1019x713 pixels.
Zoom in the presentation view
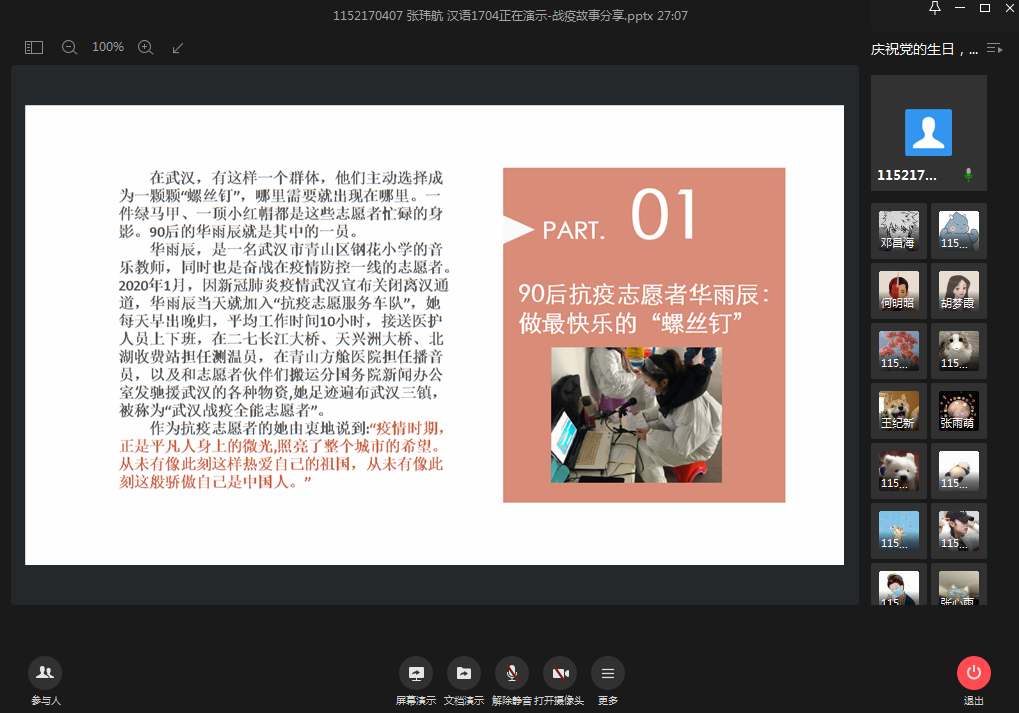[145, 47]
